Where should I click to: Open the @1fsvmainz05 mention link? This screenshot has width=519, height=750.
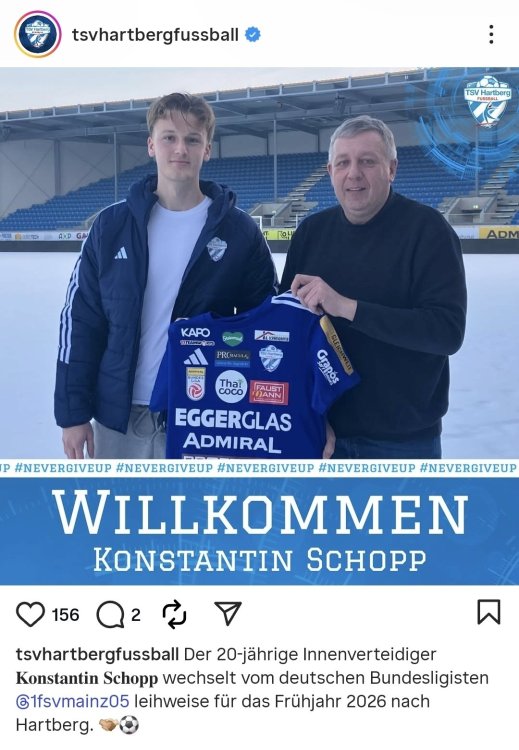point(73,701)
